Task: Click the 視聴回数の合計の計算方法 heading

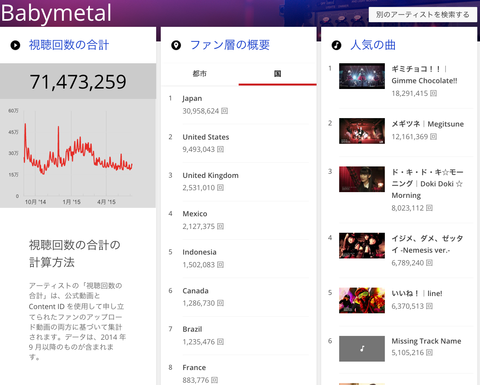Action: click(x=74, y=253)
